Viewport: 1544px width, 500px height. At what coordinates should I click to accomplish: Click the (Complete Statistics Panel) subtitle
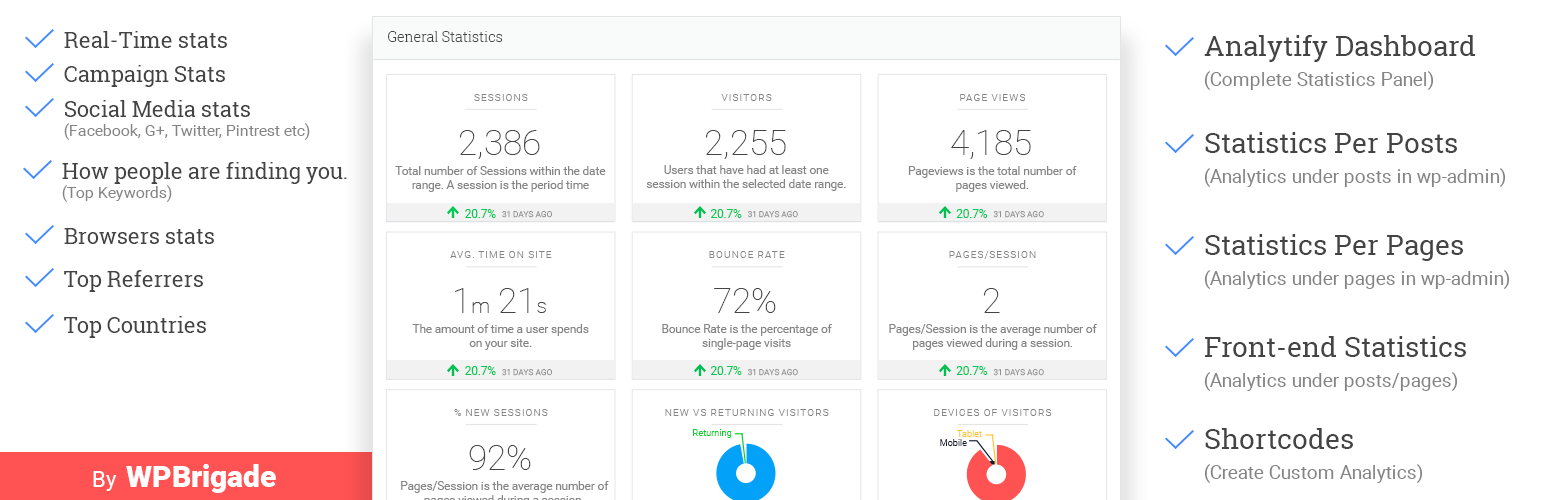tap(1319, 79)
